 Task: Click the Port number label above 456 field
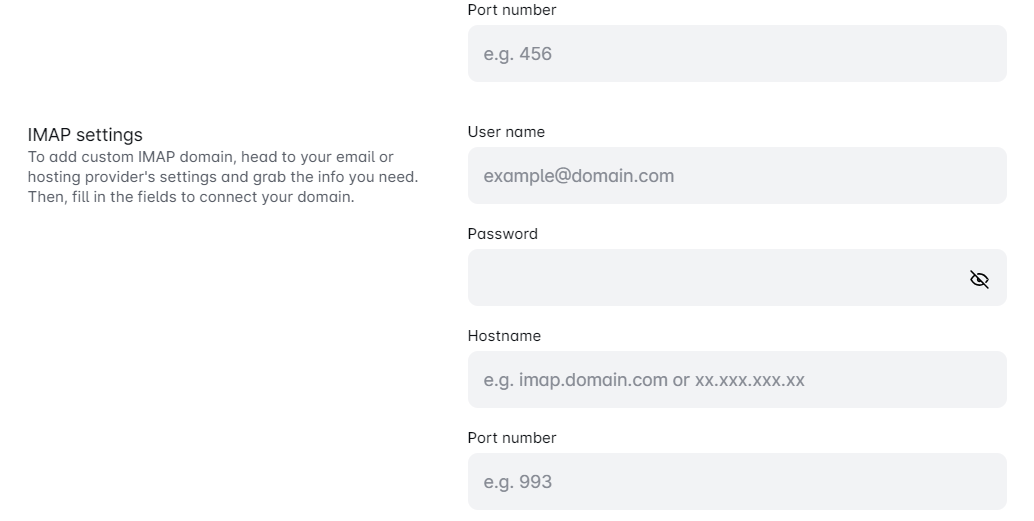[x=512, y=10]
